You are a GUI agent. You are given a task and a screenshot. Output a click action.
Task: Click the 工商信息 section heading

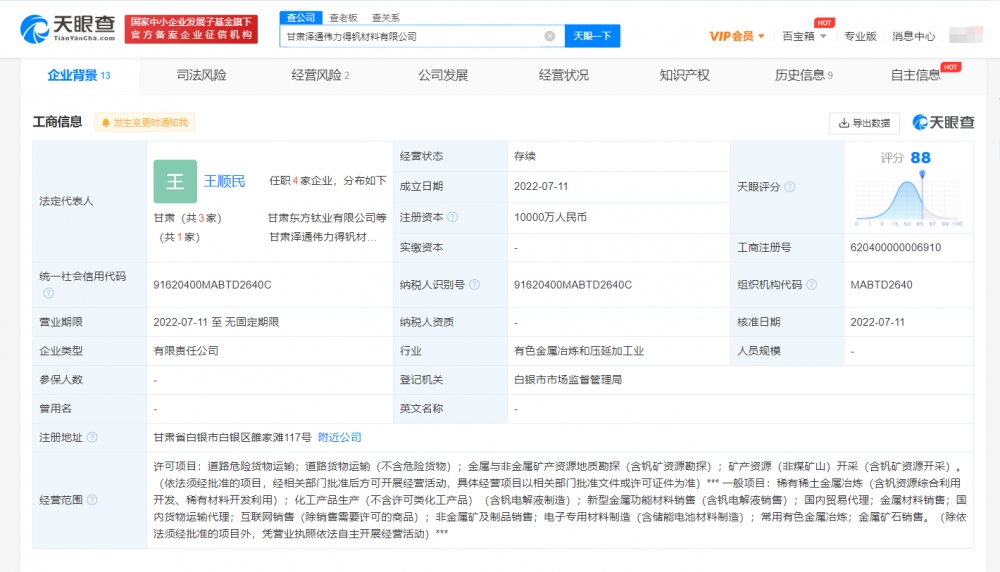pos(57,122)
